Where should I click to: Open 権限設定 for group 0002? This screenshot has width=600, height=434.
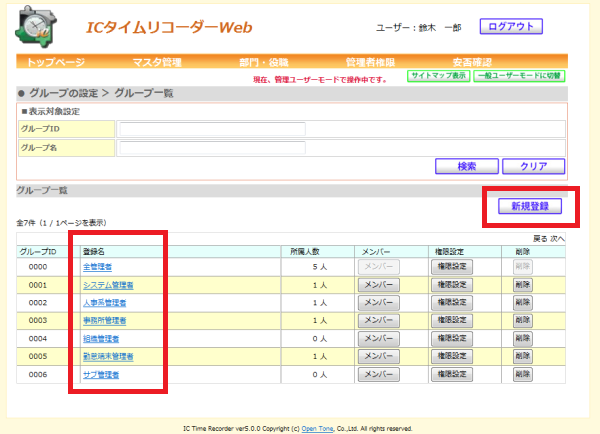coord(452,303)
